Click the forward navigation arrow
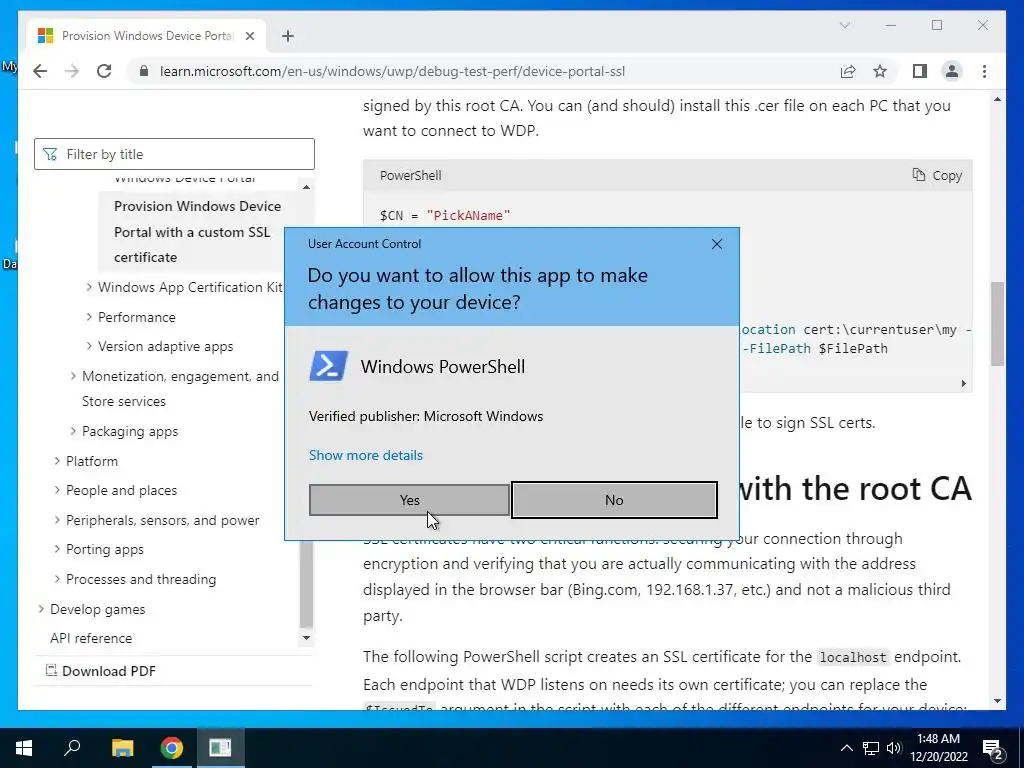 [72, 71]
